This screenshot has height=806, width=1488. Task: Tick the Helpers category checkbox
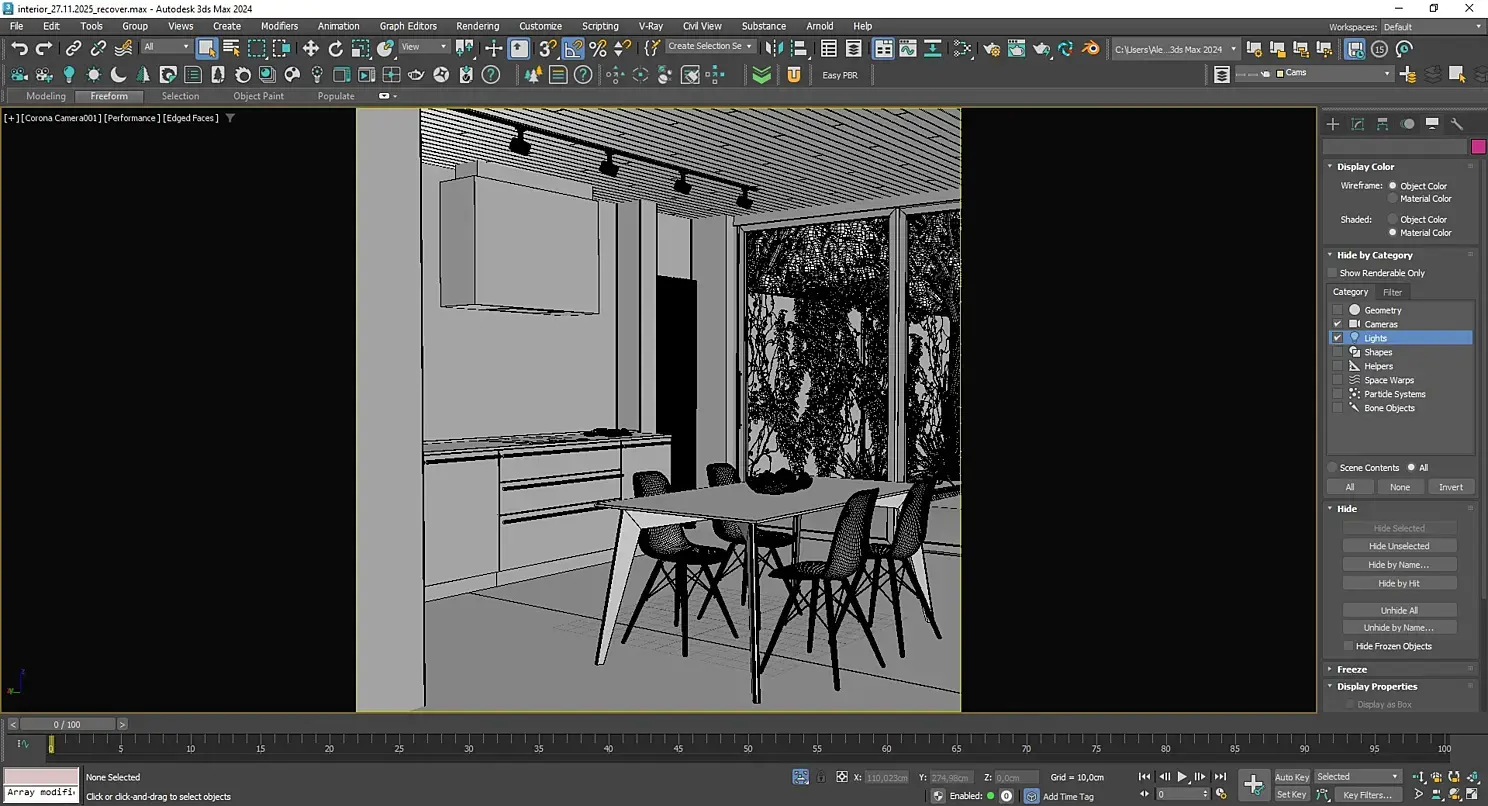(1337, 366)
